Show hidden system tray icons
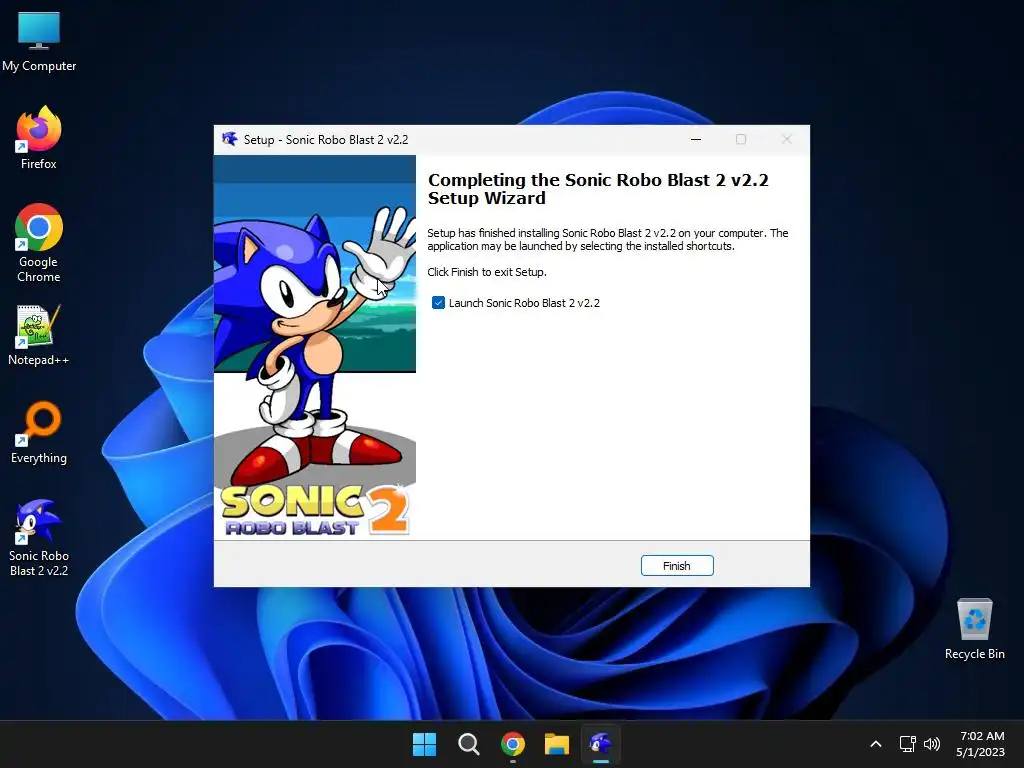The height and width of the screenshot is (768, 1024). click(876, 744)
